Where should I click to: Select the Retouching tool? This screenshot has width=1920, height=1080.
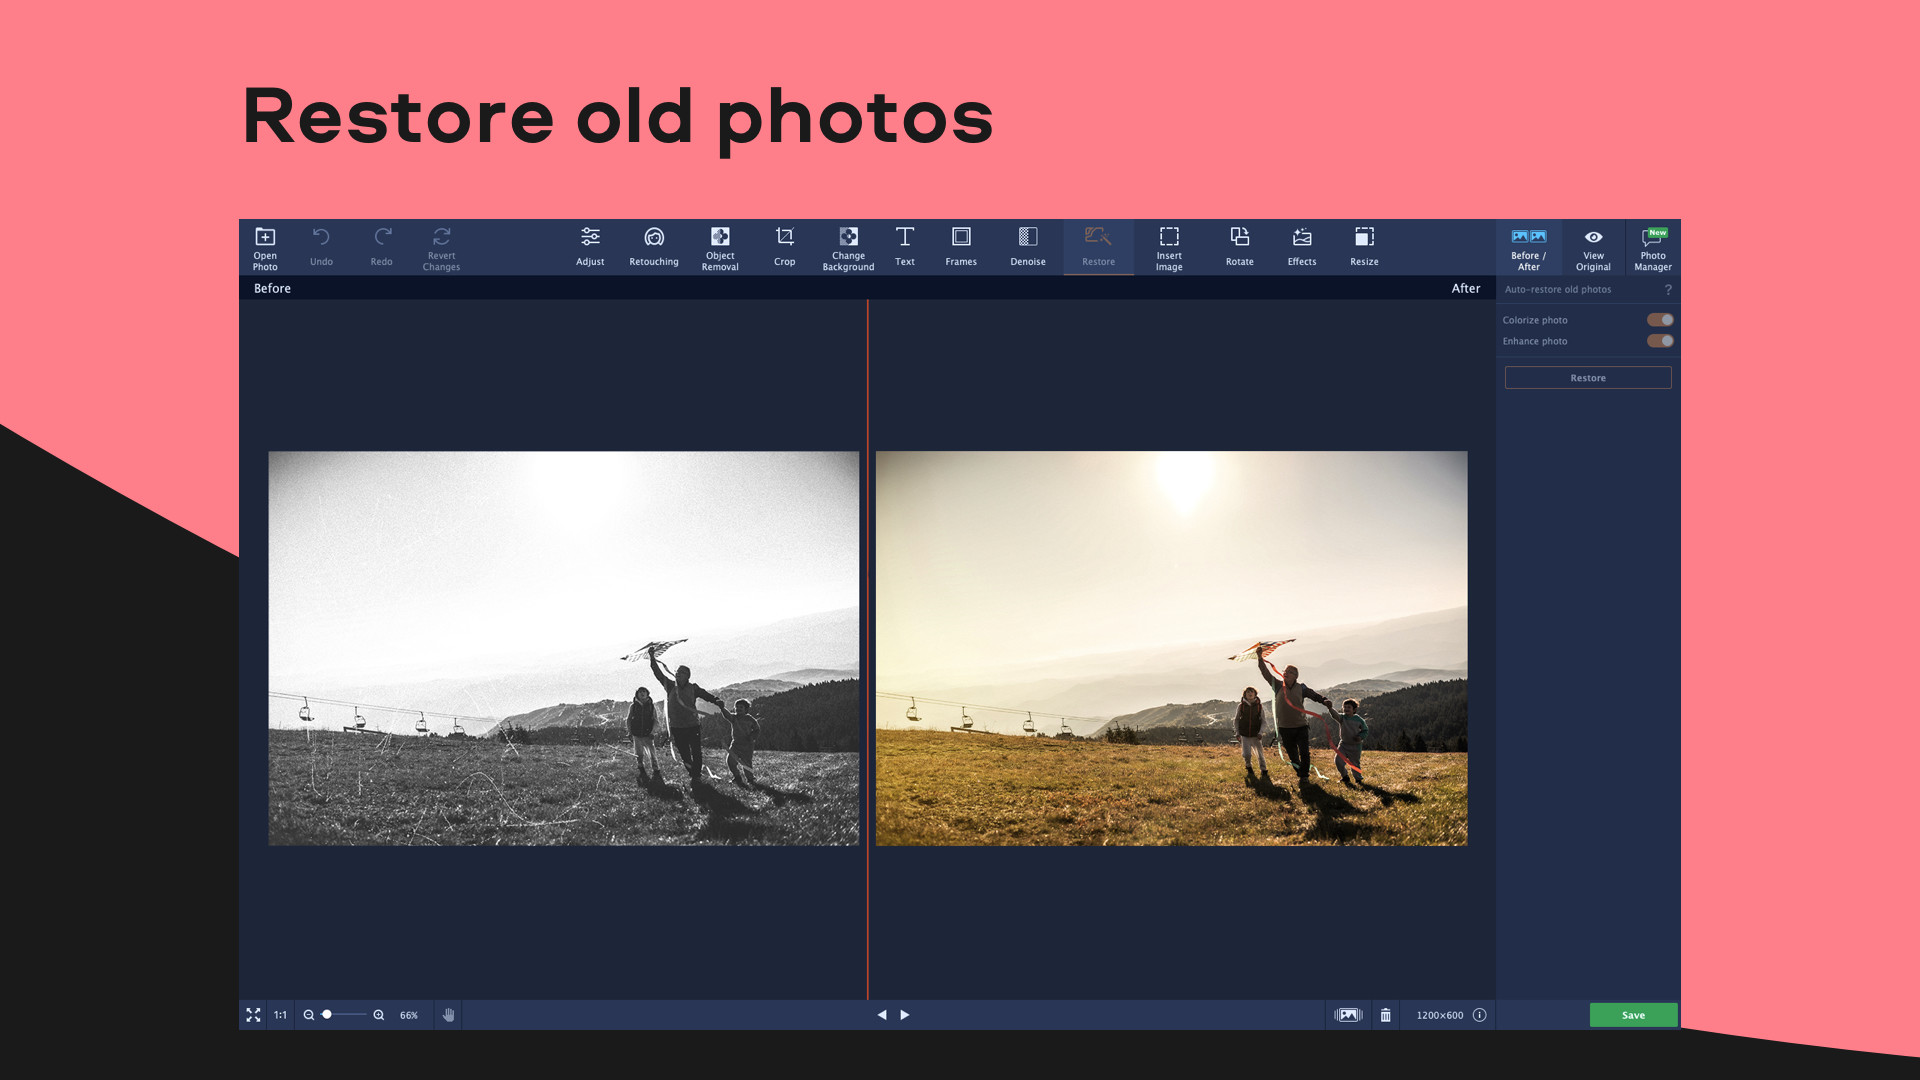(653, 247)
